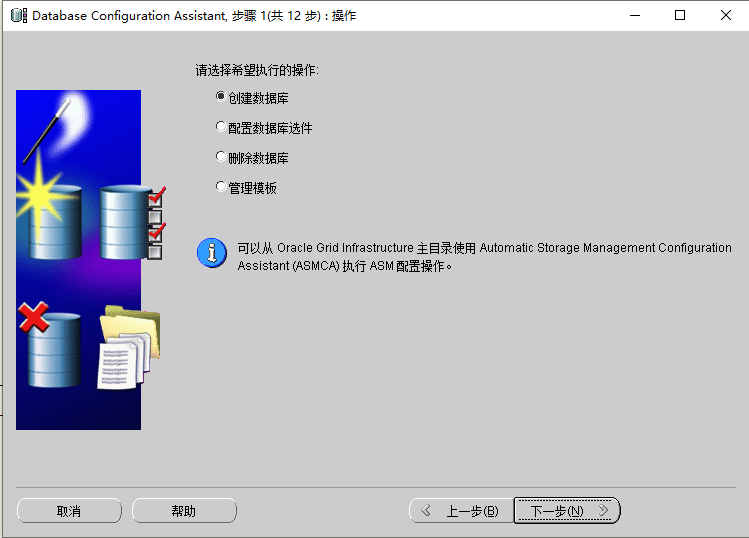The width and height of the screenshot is (749, 538).
Task: Click the wizard illustration image
Action: coord(91,260)
